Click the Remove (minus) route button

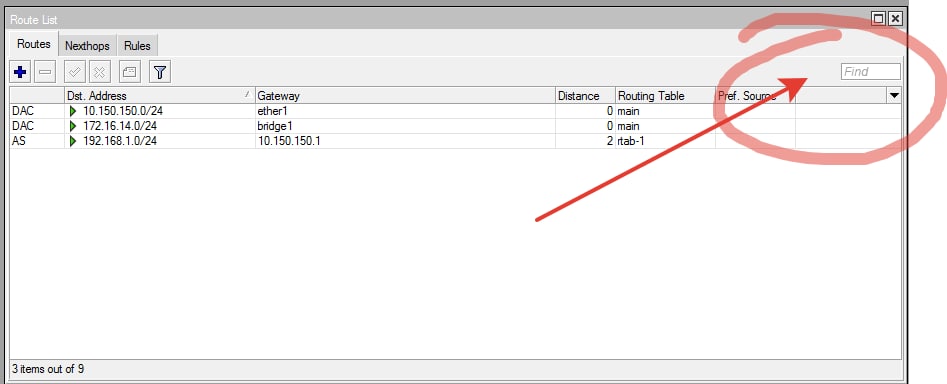click(45, 72)
